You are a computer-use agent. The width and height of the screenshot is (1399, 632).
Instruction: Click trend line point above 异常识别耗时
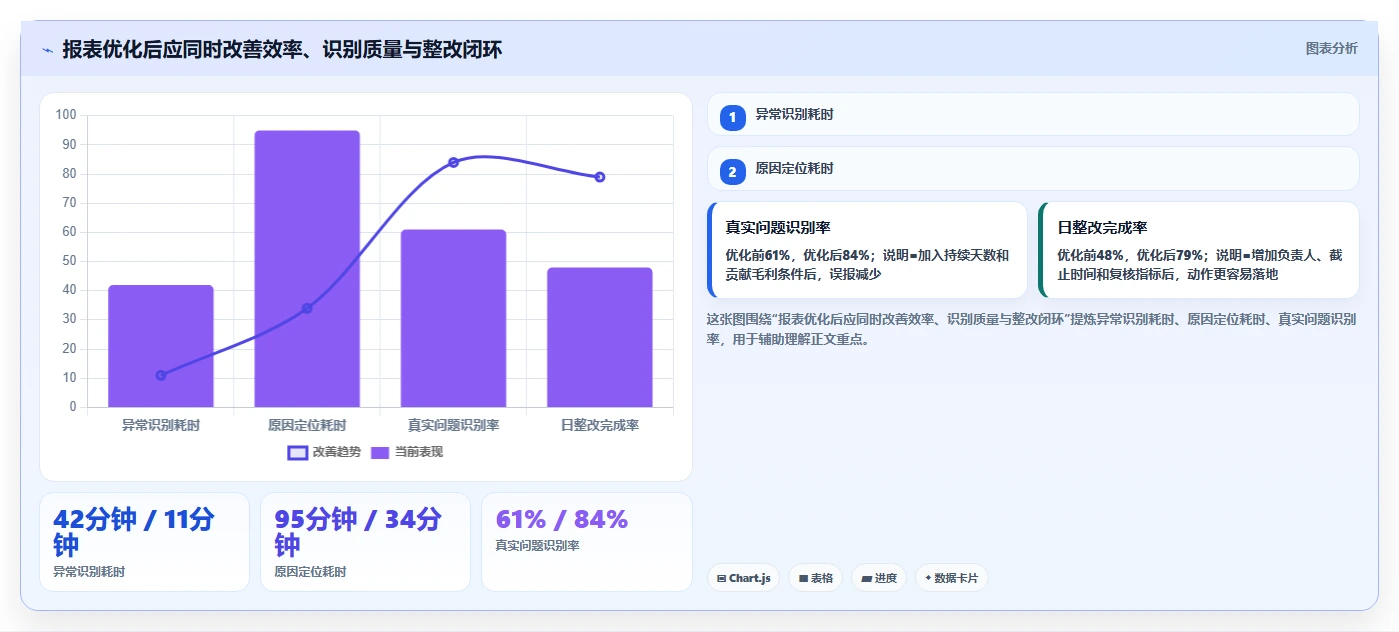coord(161,375)
